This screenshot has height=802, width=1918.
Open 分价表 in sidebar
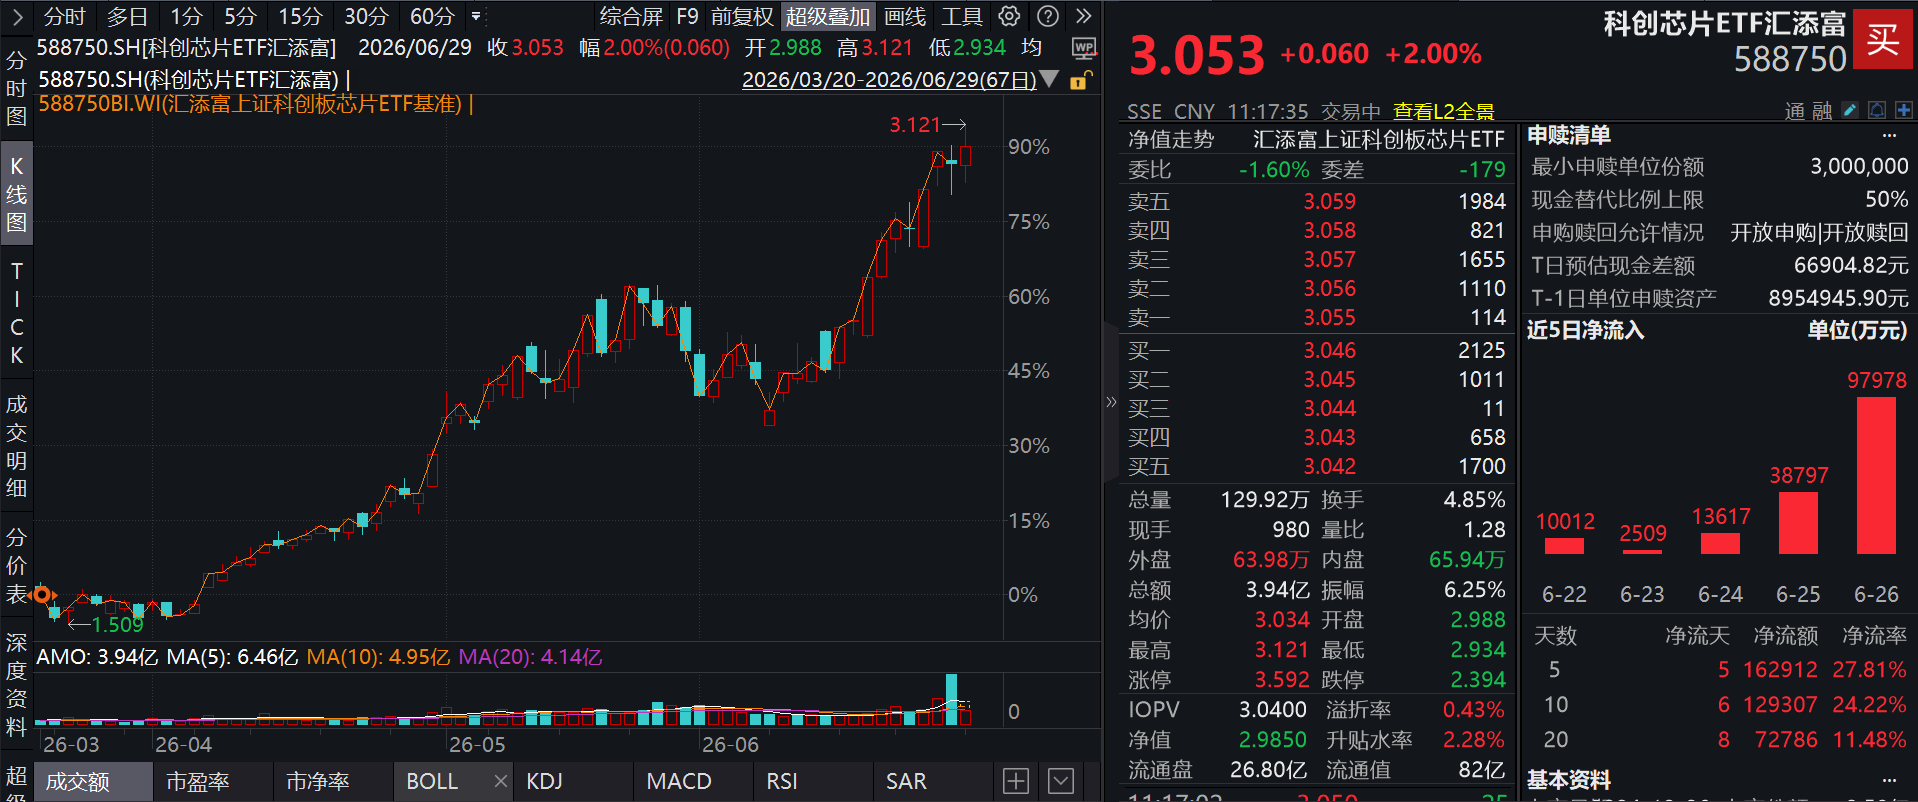[16, 565]
